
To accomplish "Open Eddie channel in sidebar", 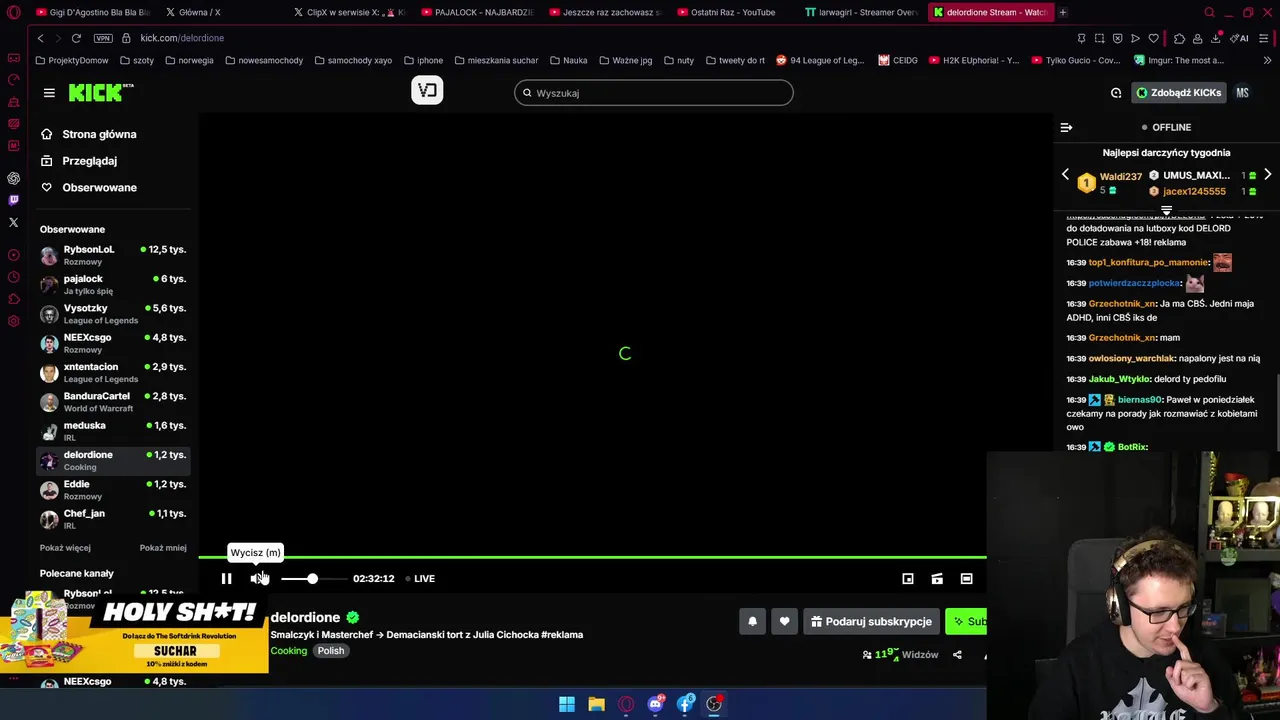I will (113, 490).
